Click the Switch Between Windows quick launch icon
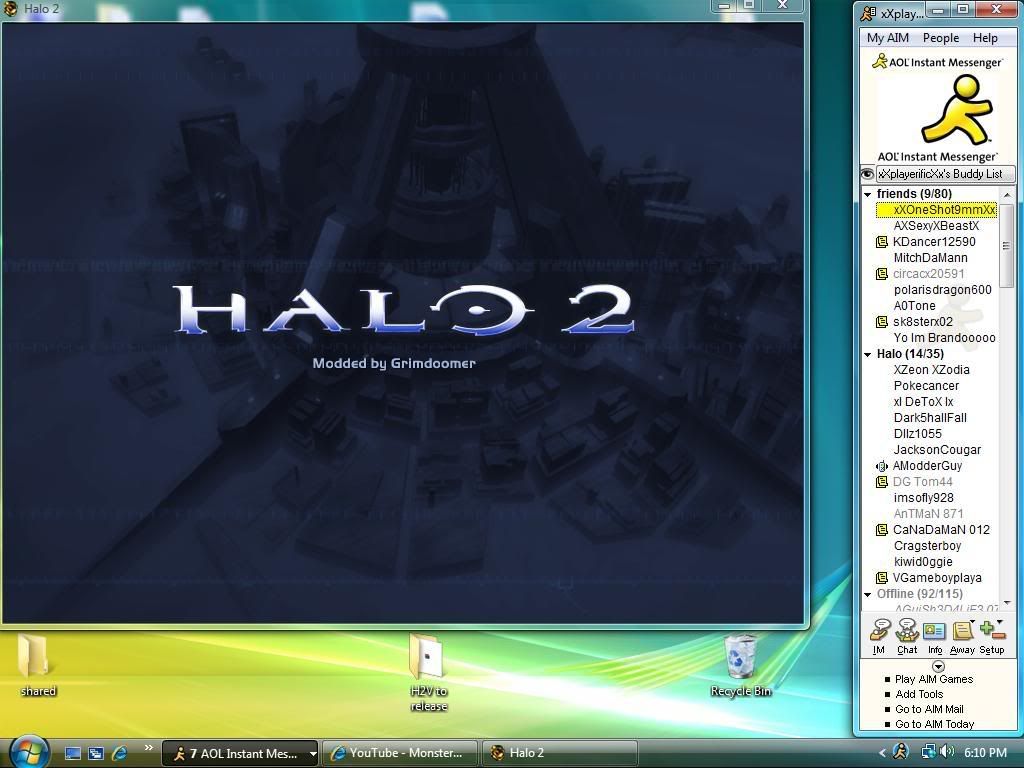The width and height of the screenshot is (1024, 768). (95, 754)
